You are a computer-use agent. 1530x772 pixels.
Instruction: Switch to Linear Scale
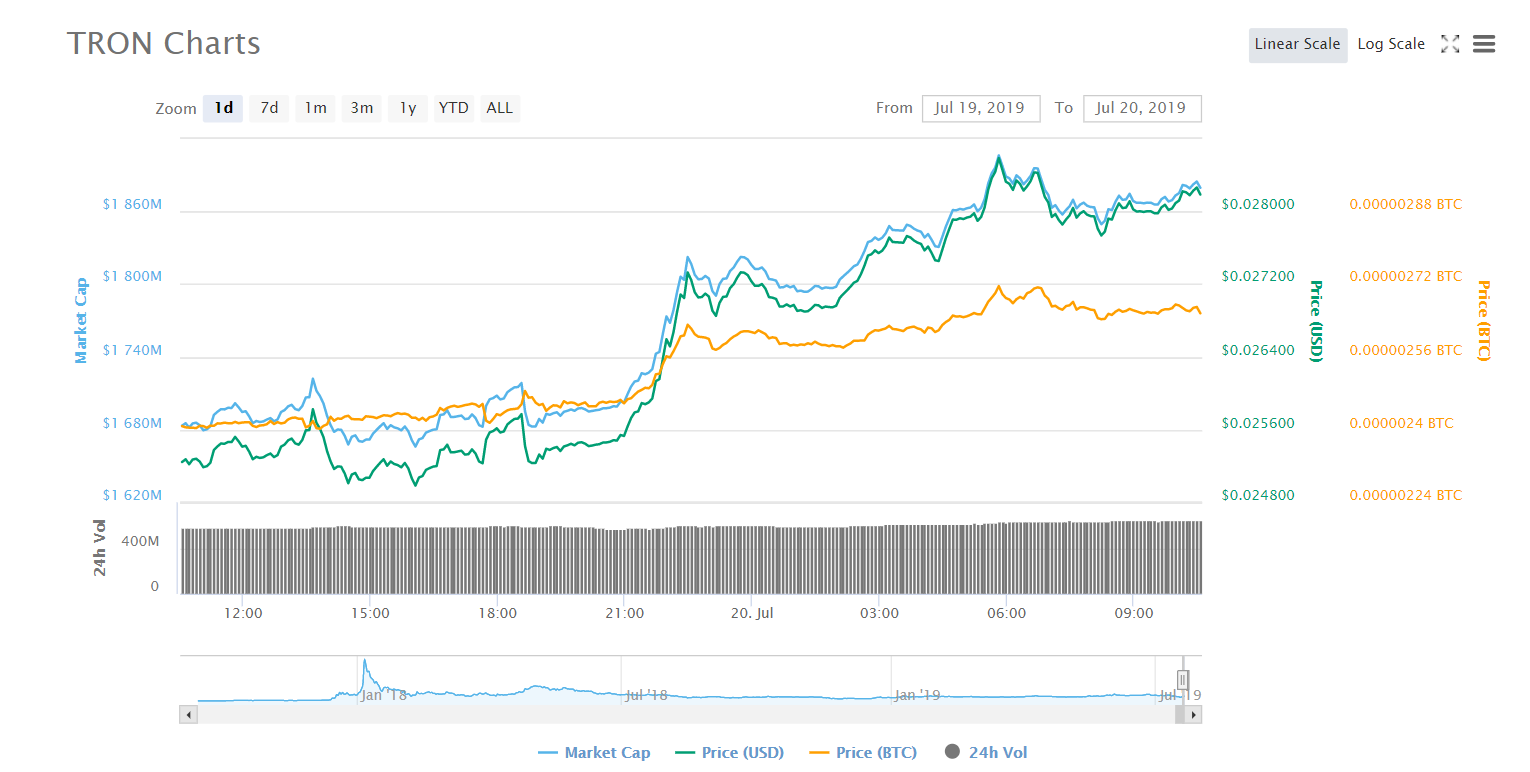1297,45
